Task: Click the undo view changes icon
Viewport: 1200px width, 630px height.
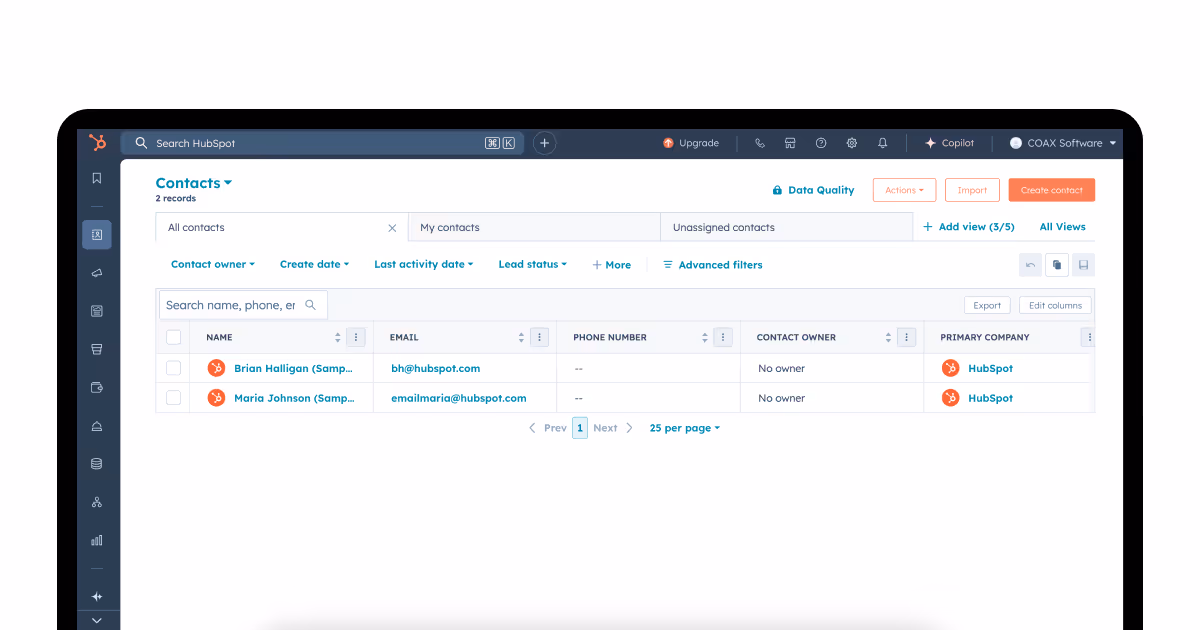Action: pos(1030,265)
